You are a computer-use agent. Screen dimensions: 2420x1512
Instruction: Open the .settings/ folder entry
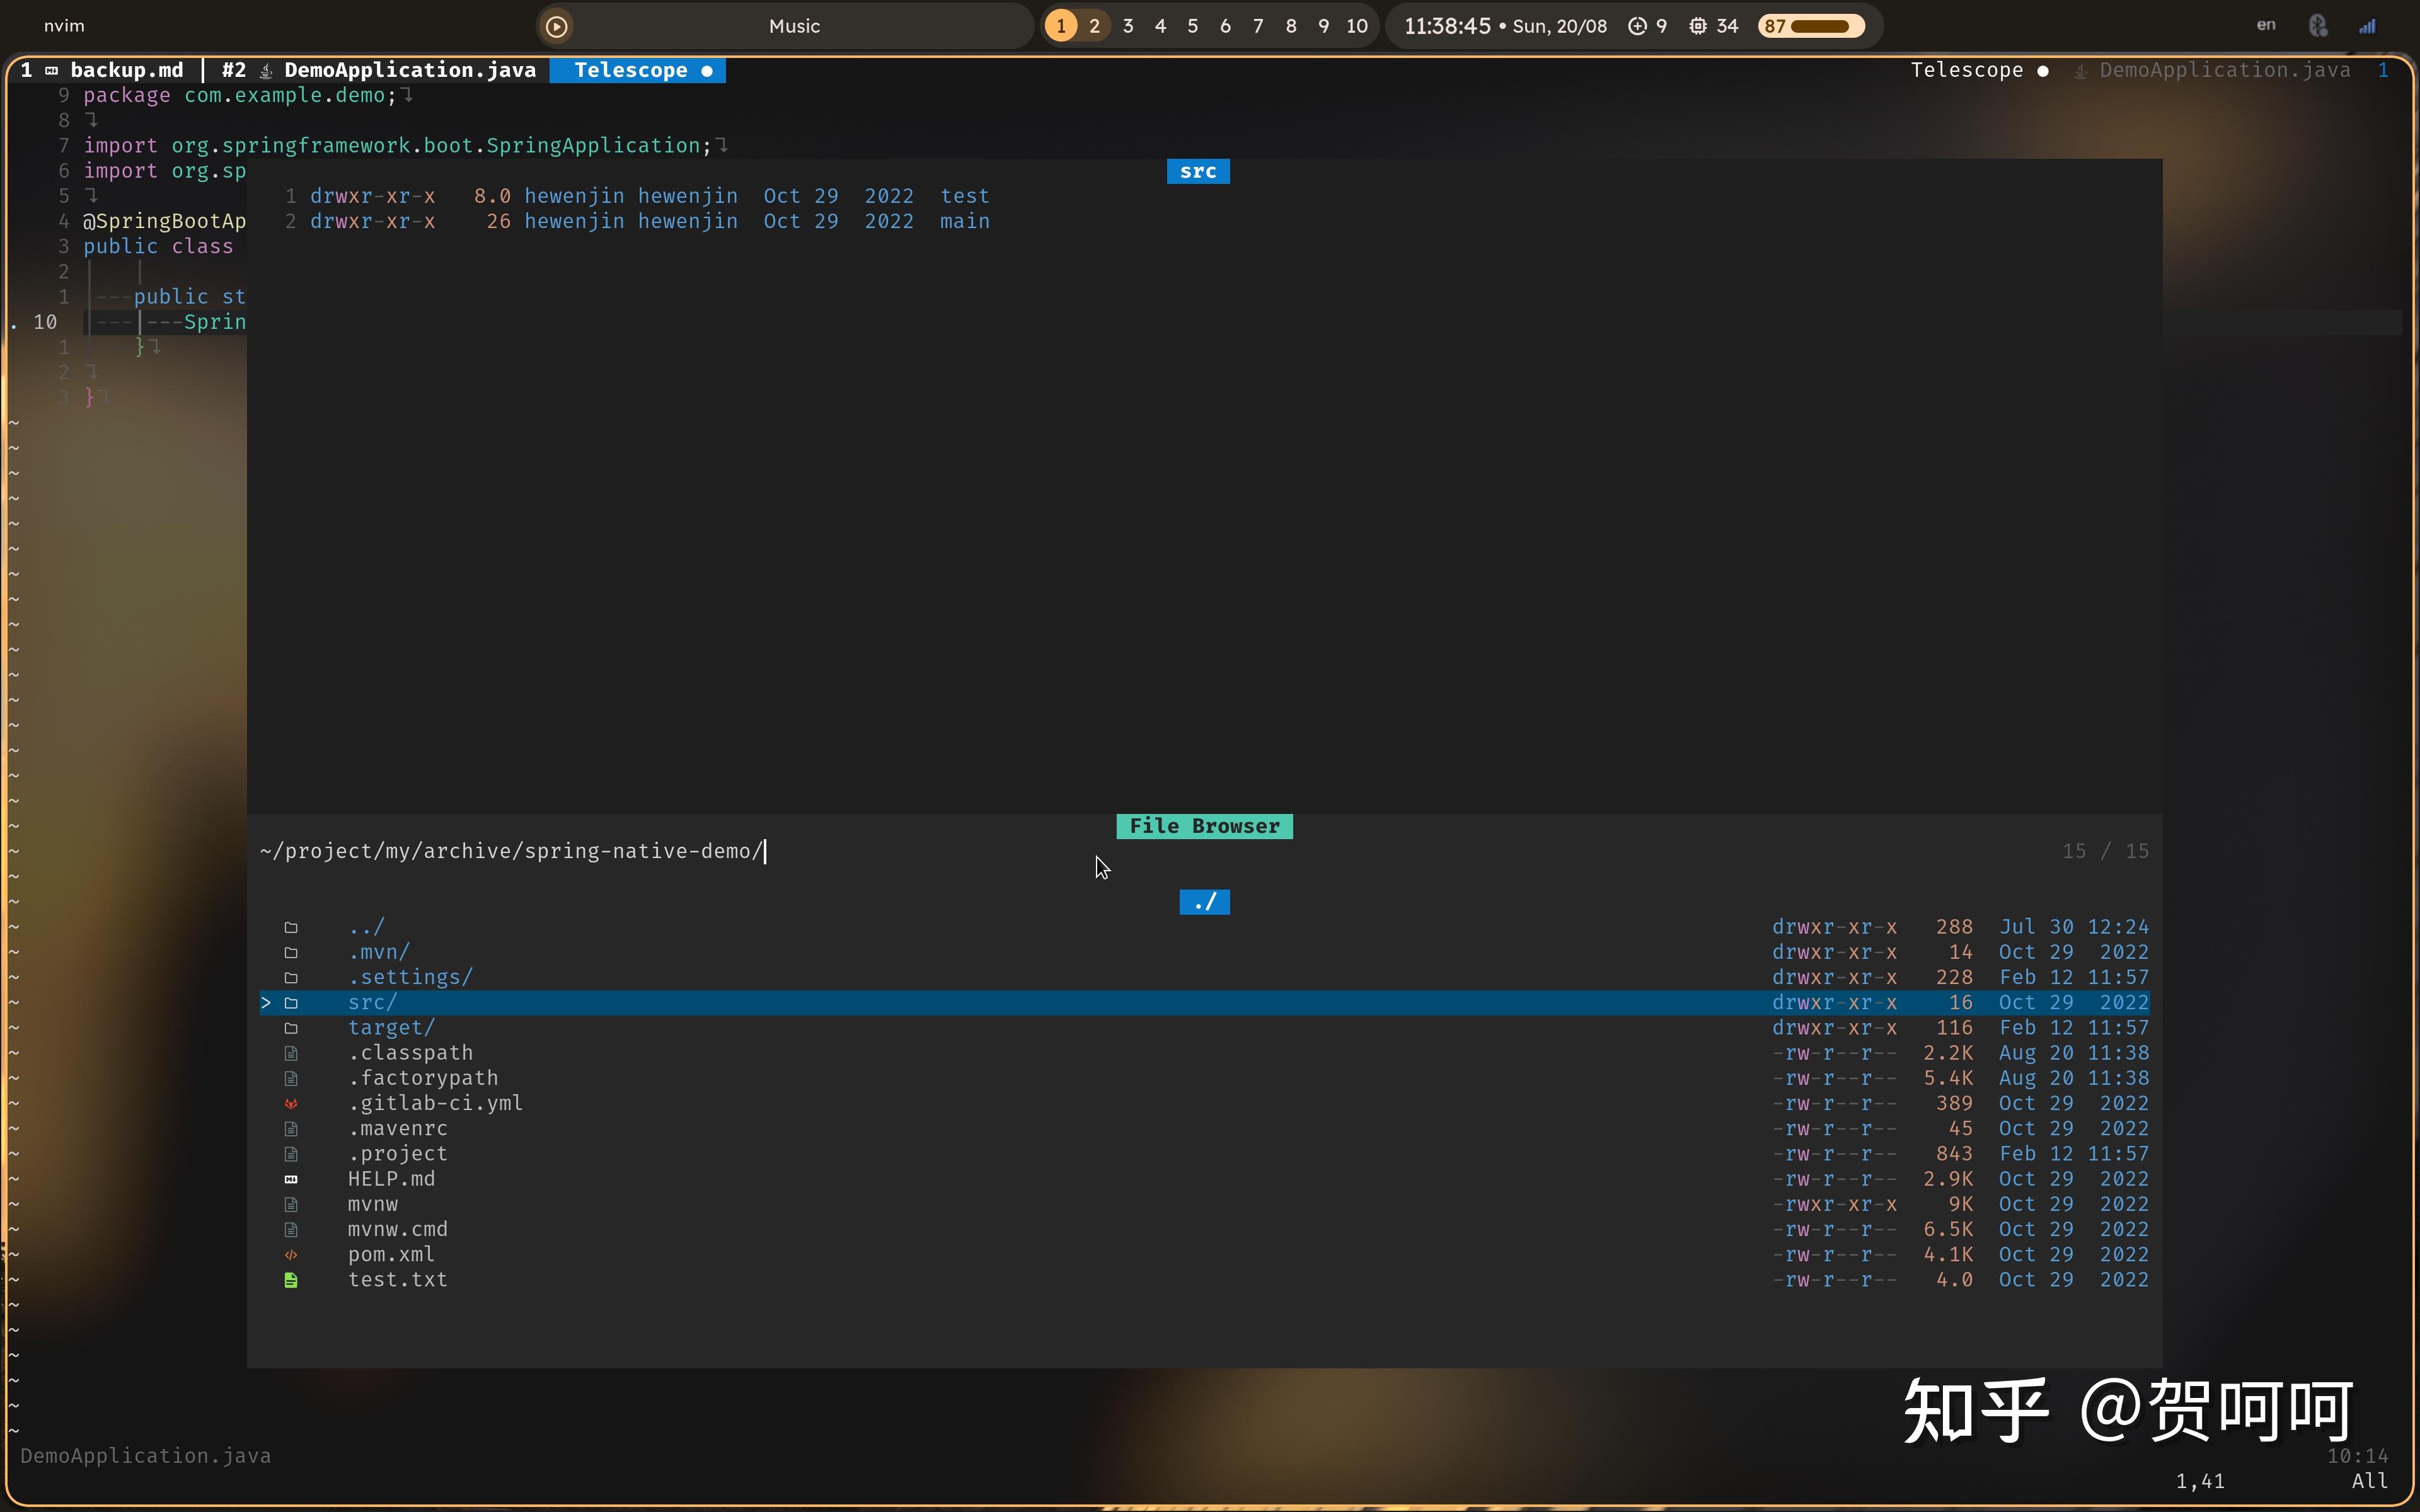[x=410, y=977]
